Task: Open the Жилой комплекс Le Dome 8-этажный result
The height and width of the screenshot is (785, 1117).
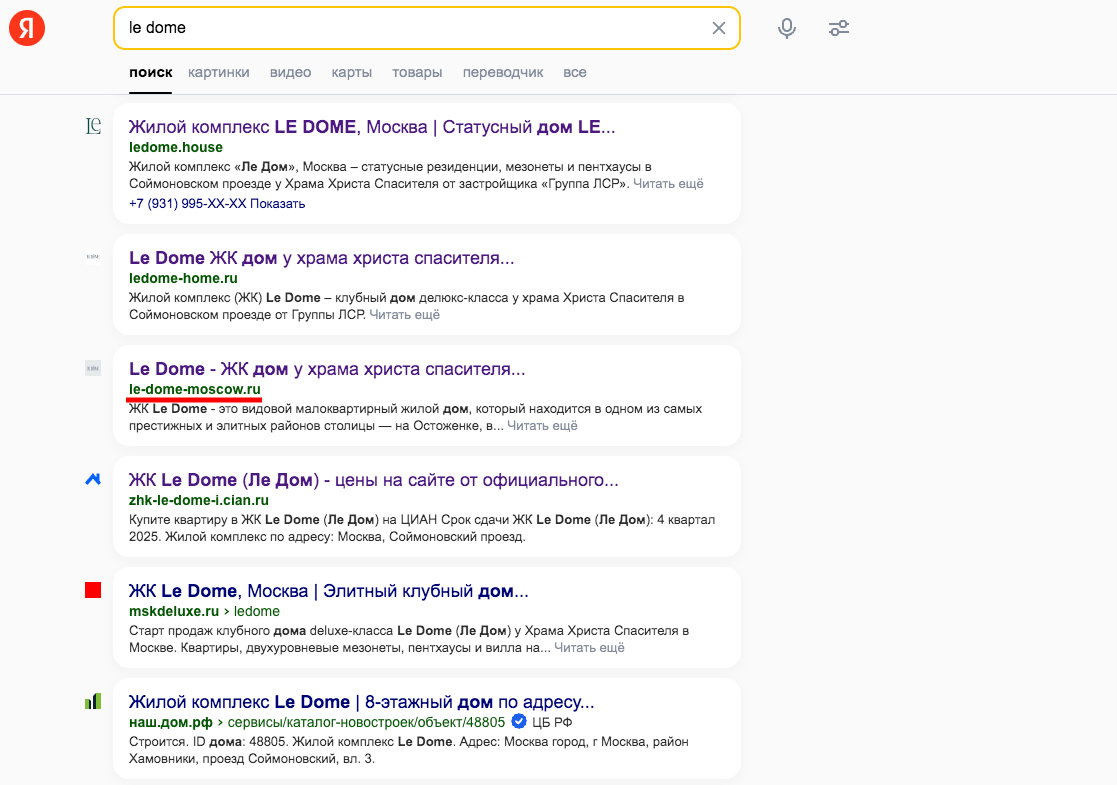Action: 361,702
